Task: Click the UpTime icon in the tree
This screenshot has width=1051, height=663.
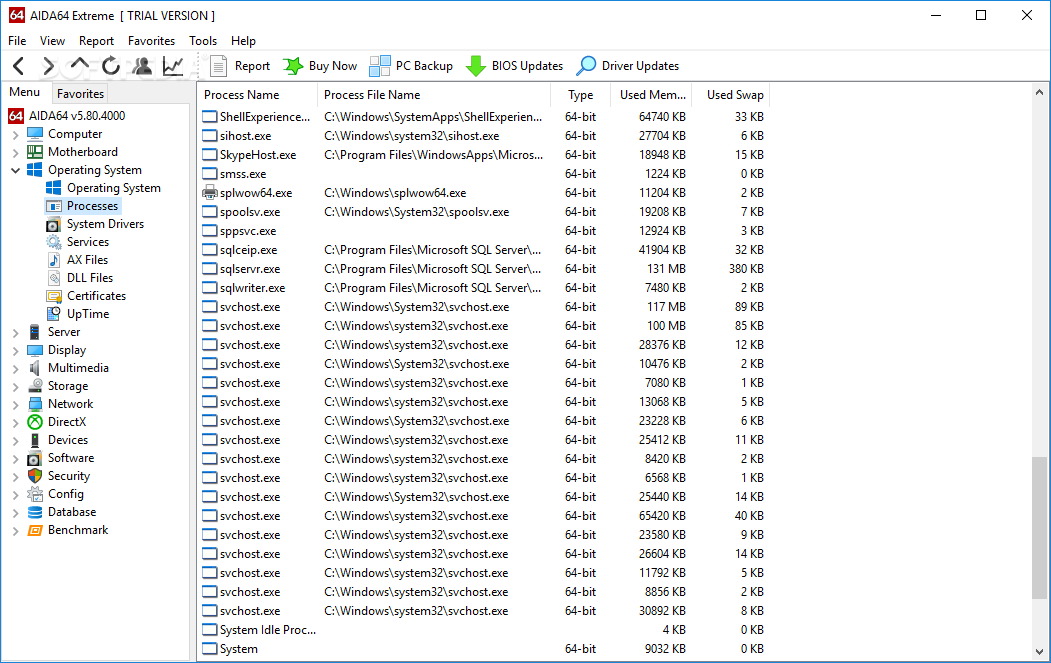Action: [x=54, y=314]
